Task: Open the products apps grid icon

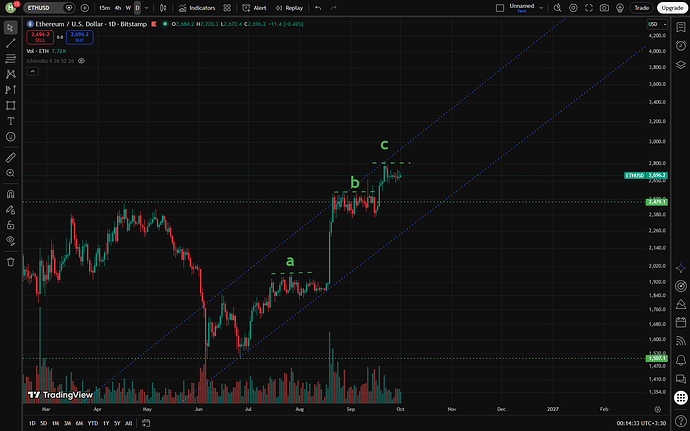Action: click(681, 398)
